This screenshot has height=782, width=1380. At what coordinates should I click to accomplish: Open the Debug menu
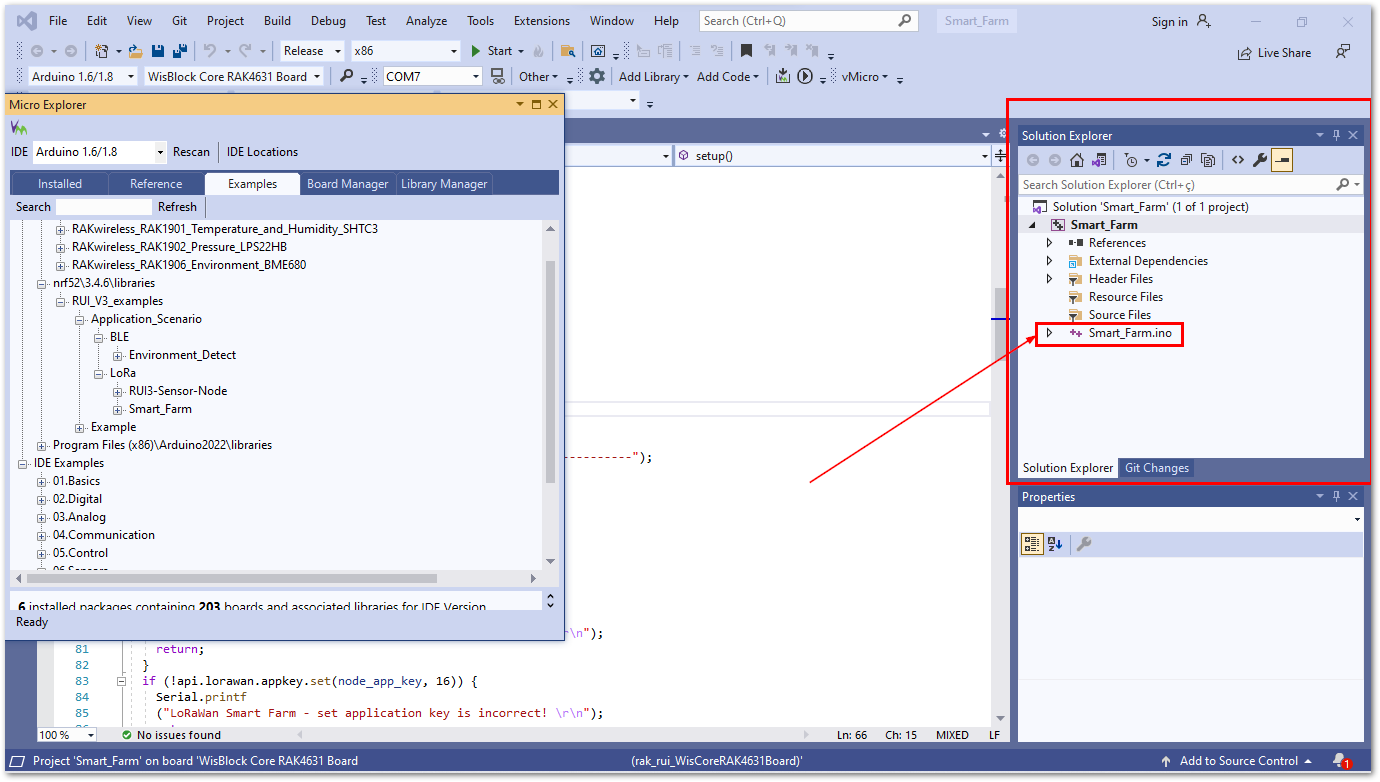pos(328,21)
